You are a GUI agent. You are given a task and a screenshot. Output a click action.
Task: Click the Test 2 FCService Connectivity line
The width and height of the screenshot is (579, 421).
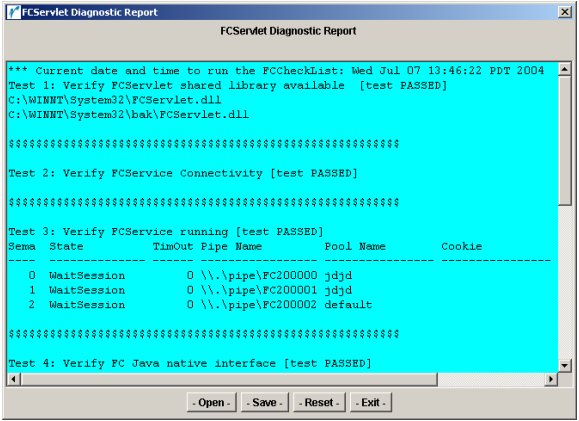pos(183,173)
